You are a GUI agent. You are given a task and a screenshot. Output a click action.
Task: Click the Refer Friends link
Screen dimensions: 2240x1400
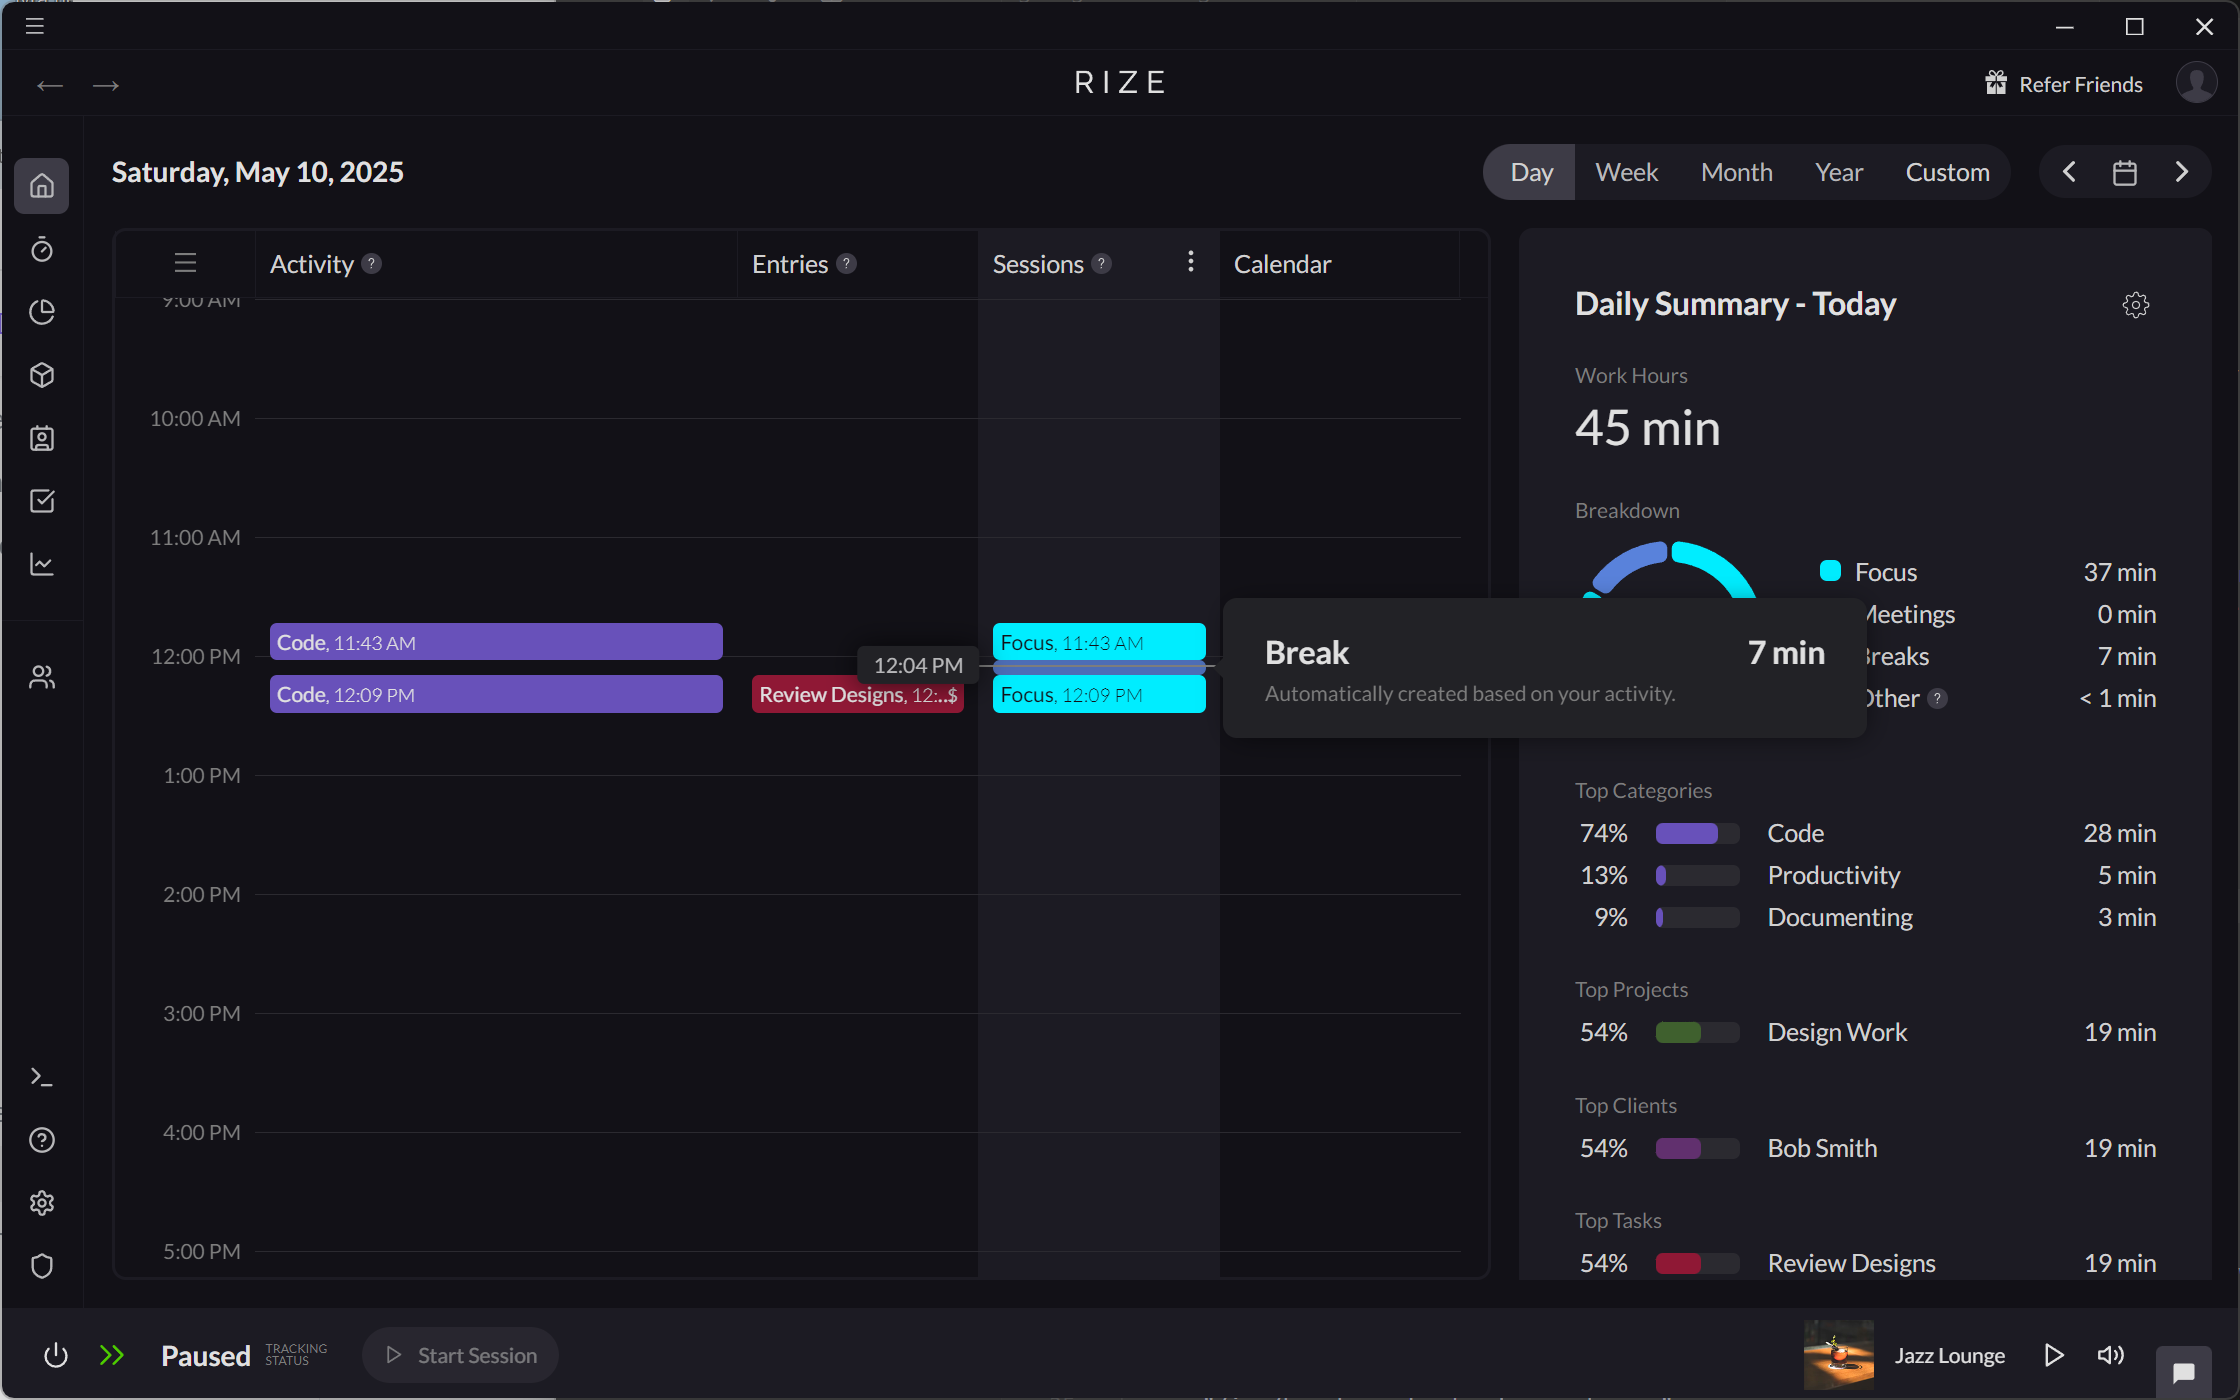click(2062, 83)
